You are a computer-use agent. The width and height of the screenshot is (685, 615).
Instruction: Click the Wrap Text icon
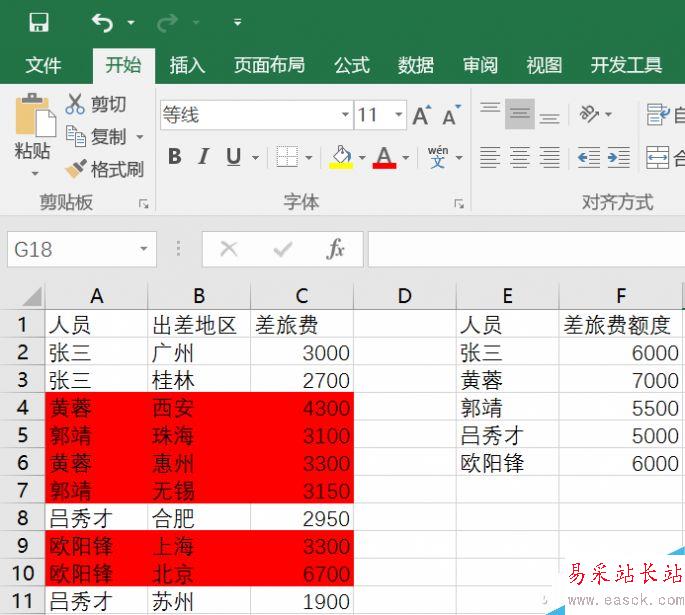[658, 114]
